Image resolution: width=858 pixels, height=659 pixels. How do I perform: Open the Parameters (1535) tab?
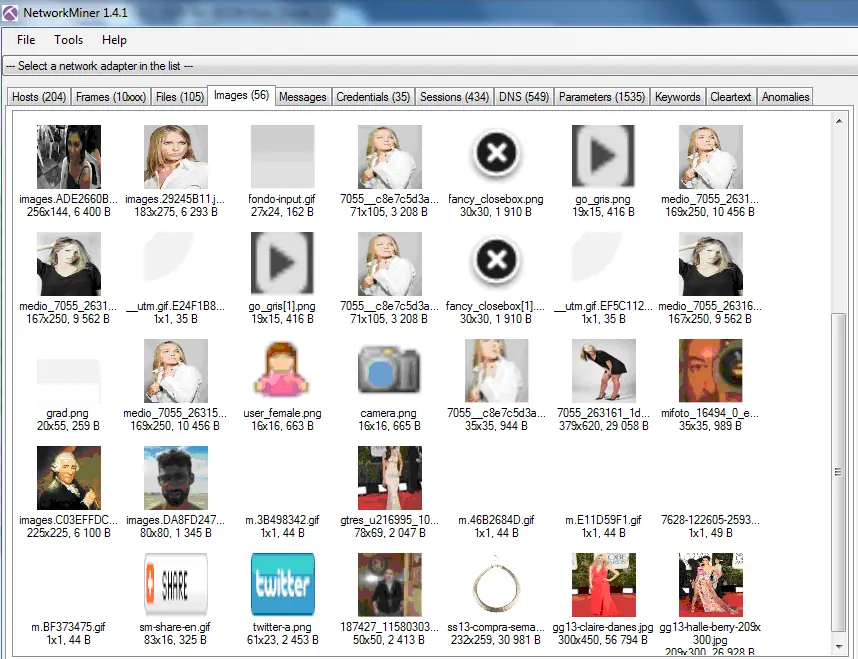(x=602, y=97)
